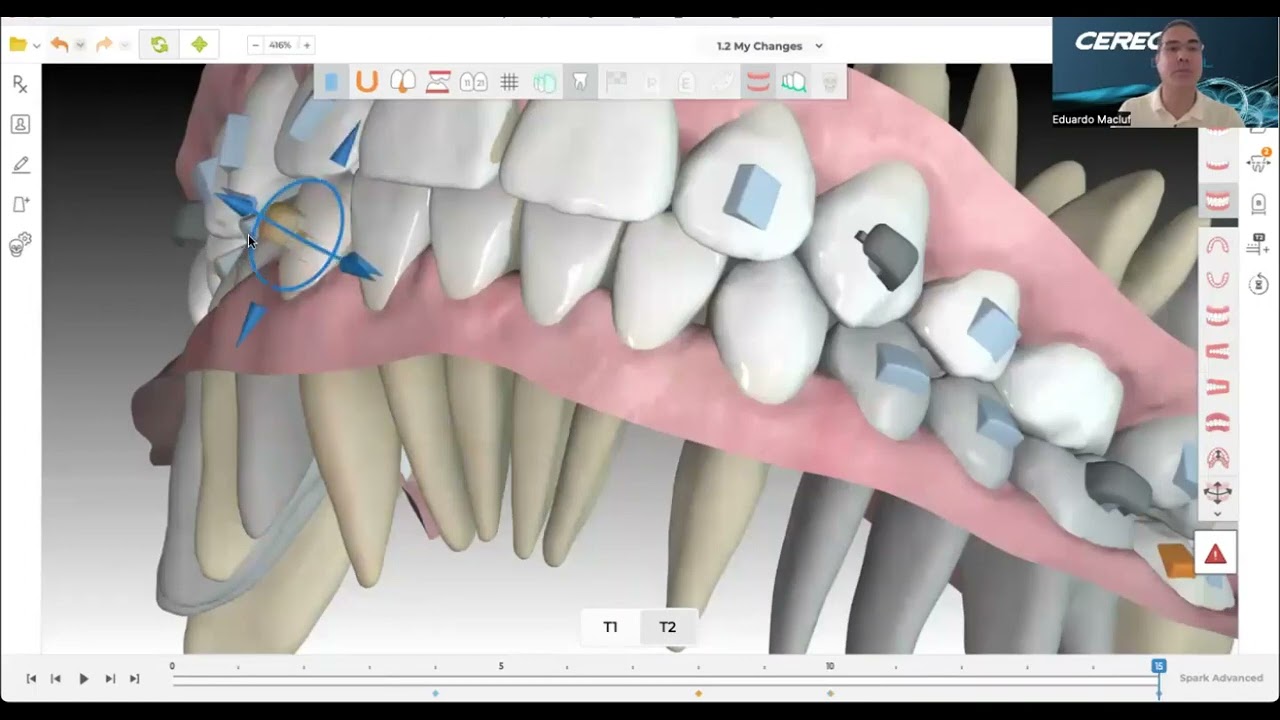
Task: Click stage 10 on the timeline
Action: click(x=830, y=666)
